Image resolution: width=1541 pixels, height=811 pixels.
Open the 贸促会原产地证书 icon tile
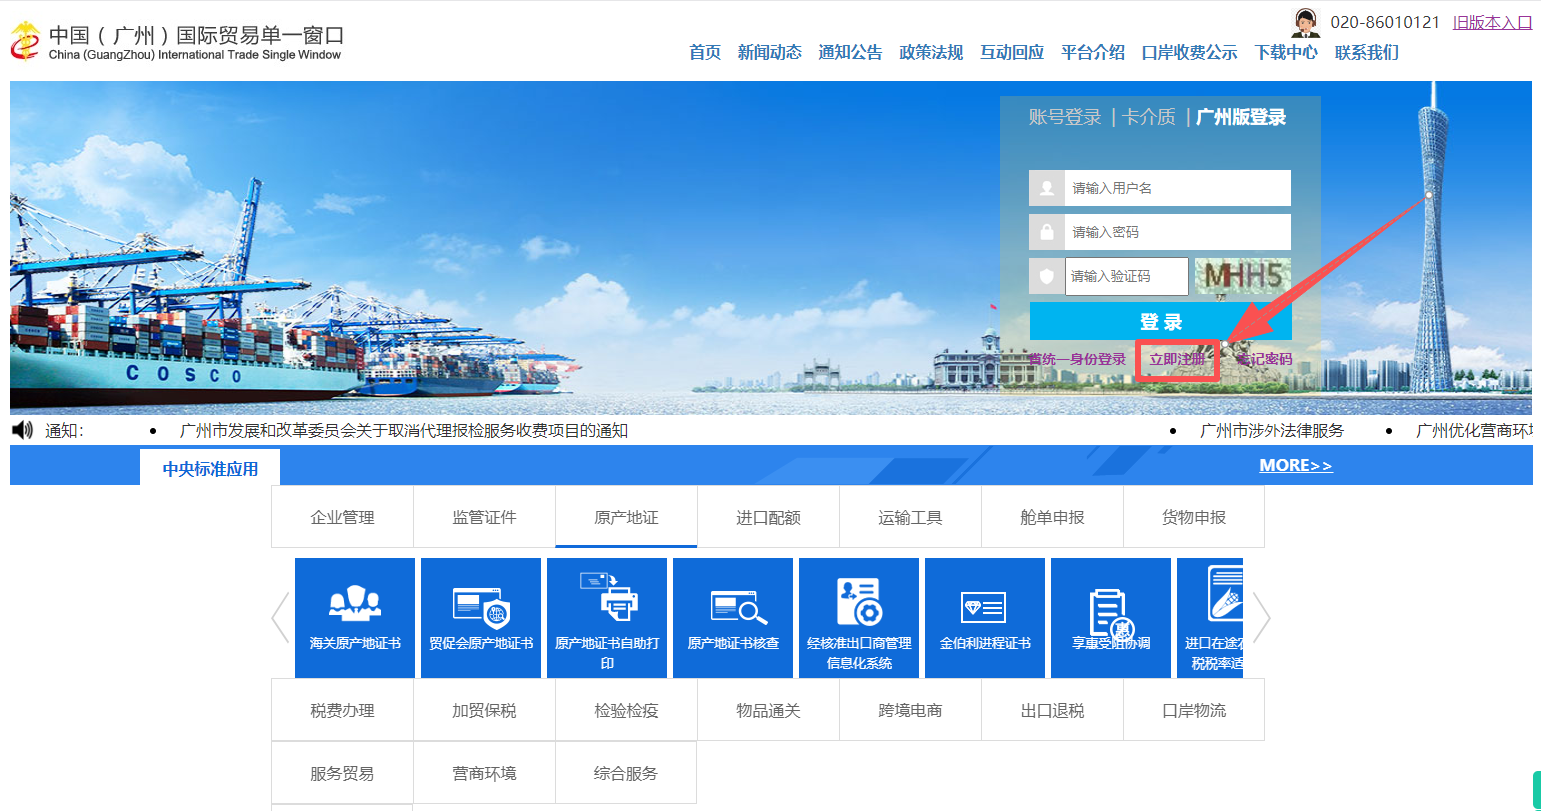click(x=481, y=617)
